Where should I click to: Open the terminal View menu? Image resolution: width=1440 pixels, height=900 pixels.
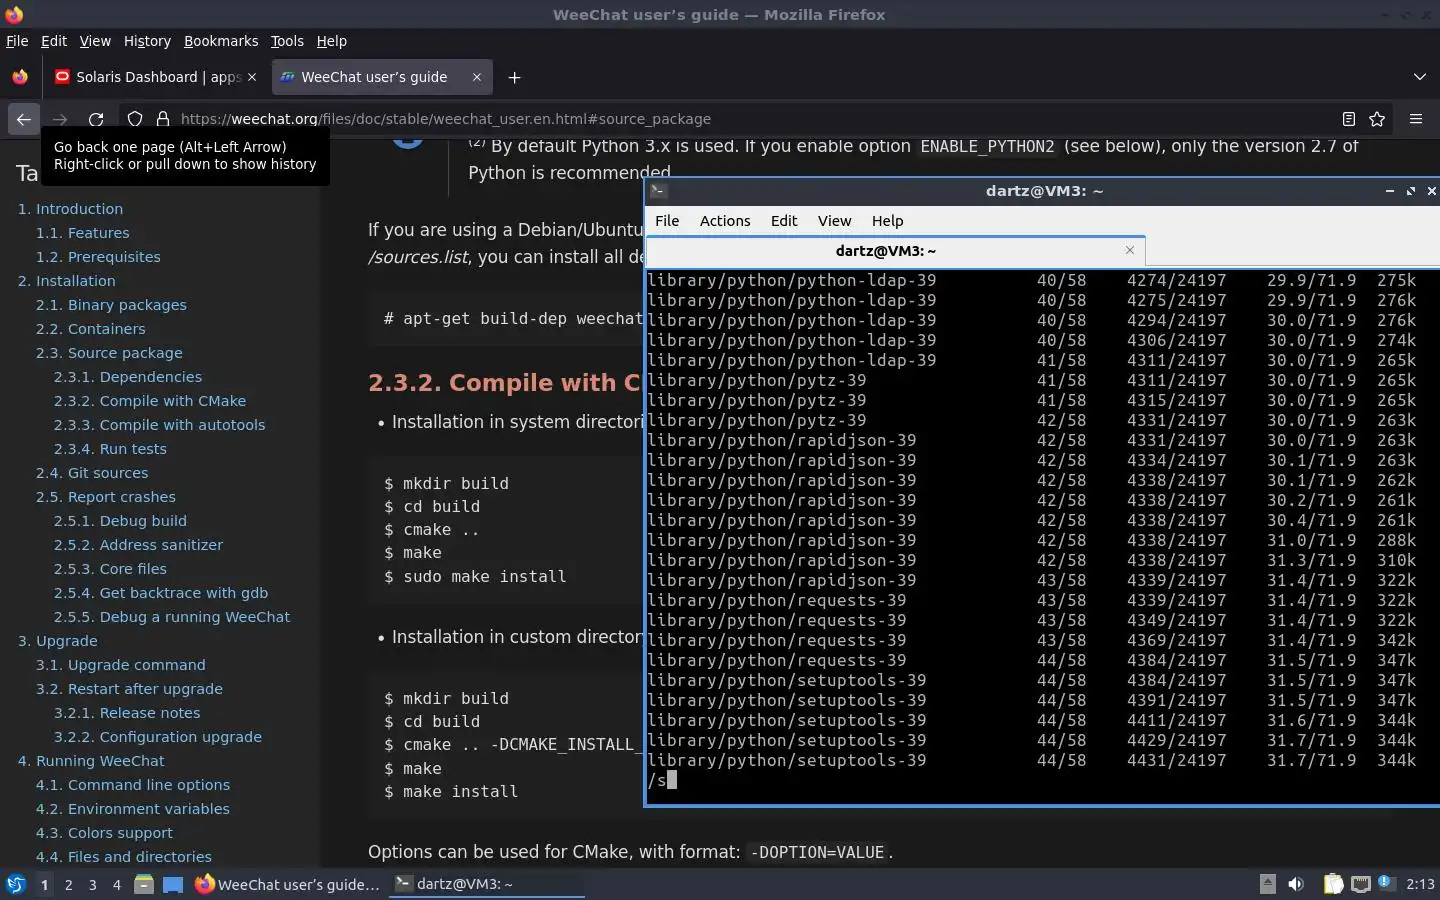(834, 221)
